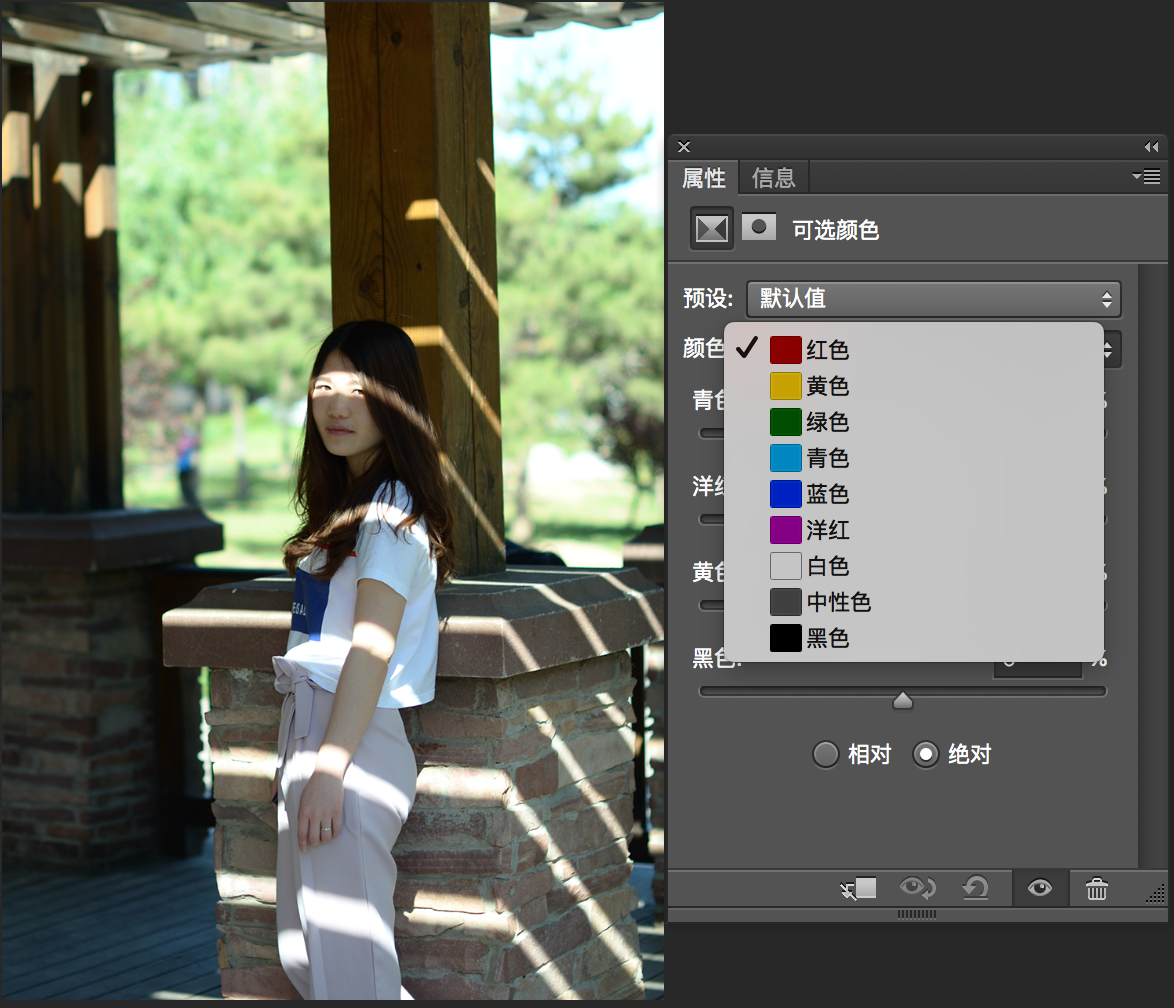The width and height of the screenshot is (1174, 1008).
Task: Click the 黑色 slider handle
Action: 903,700
